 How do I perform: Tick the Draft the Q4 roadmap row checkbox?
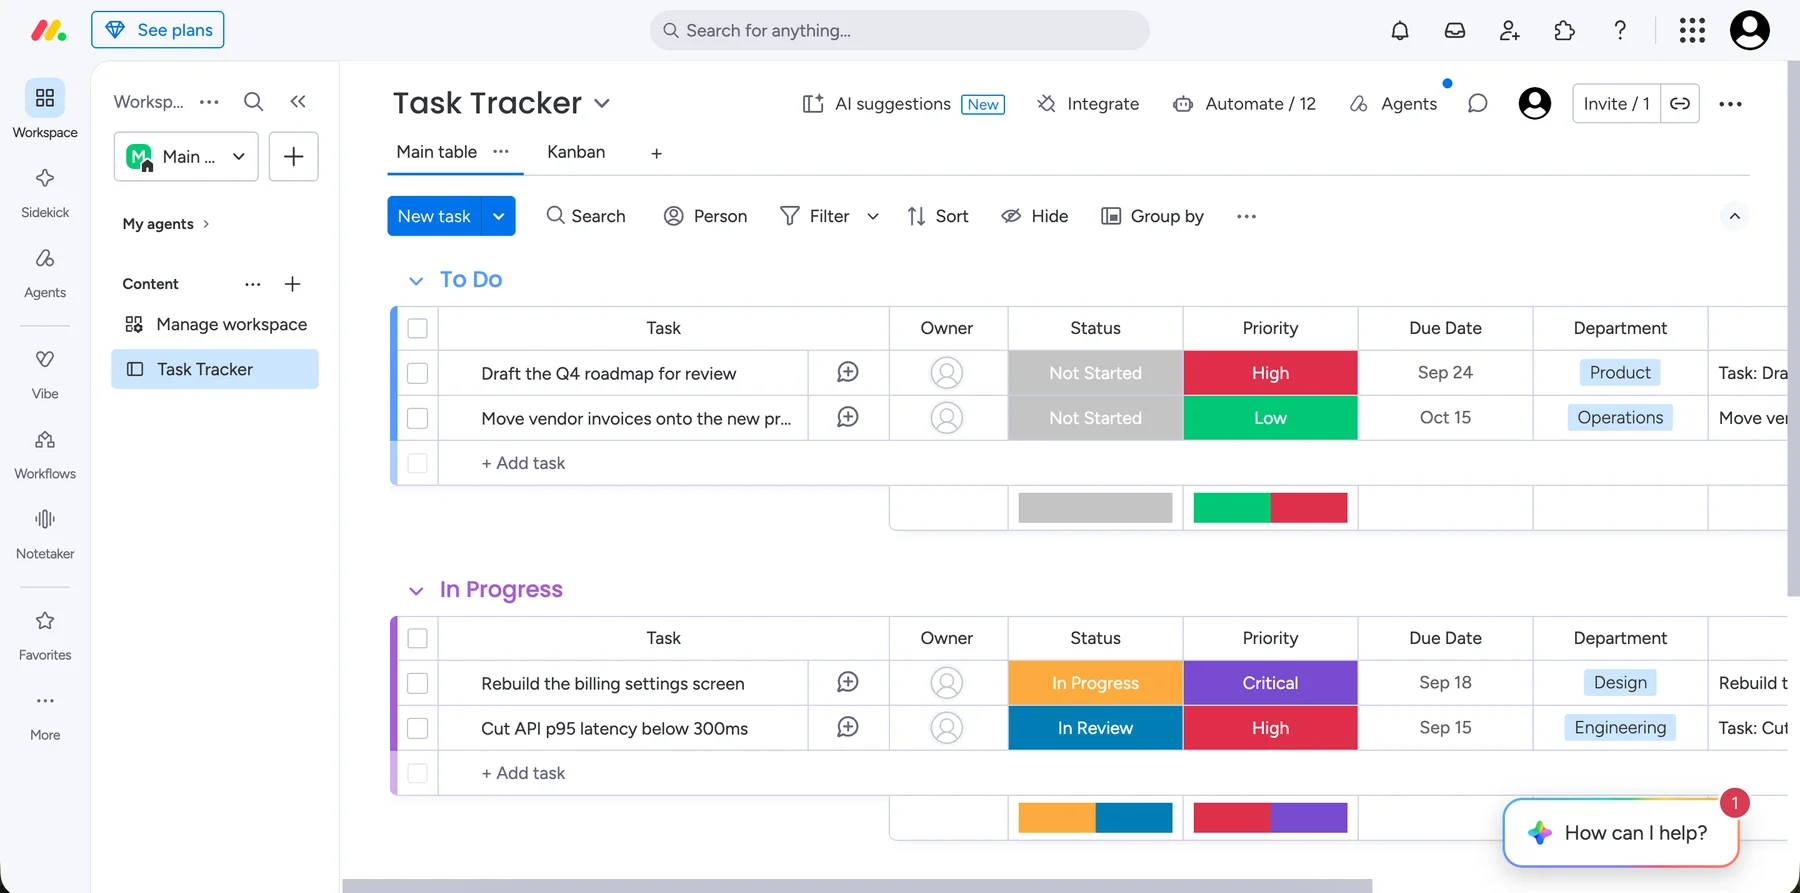coord(418,373)
